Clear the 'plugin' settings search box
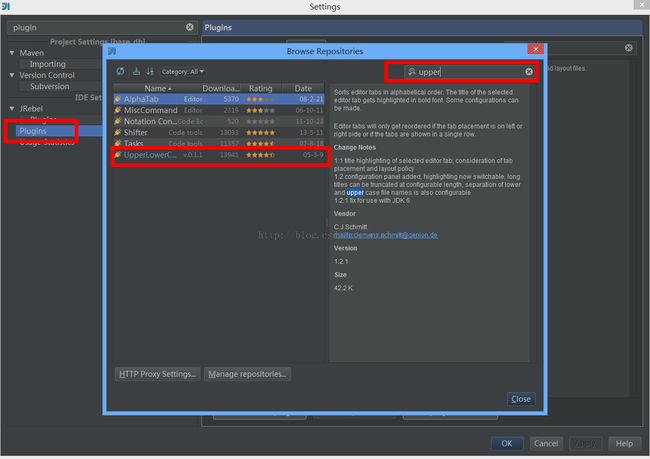The height and width of the screenshot is (459, 650). click(x=189, y=27)
